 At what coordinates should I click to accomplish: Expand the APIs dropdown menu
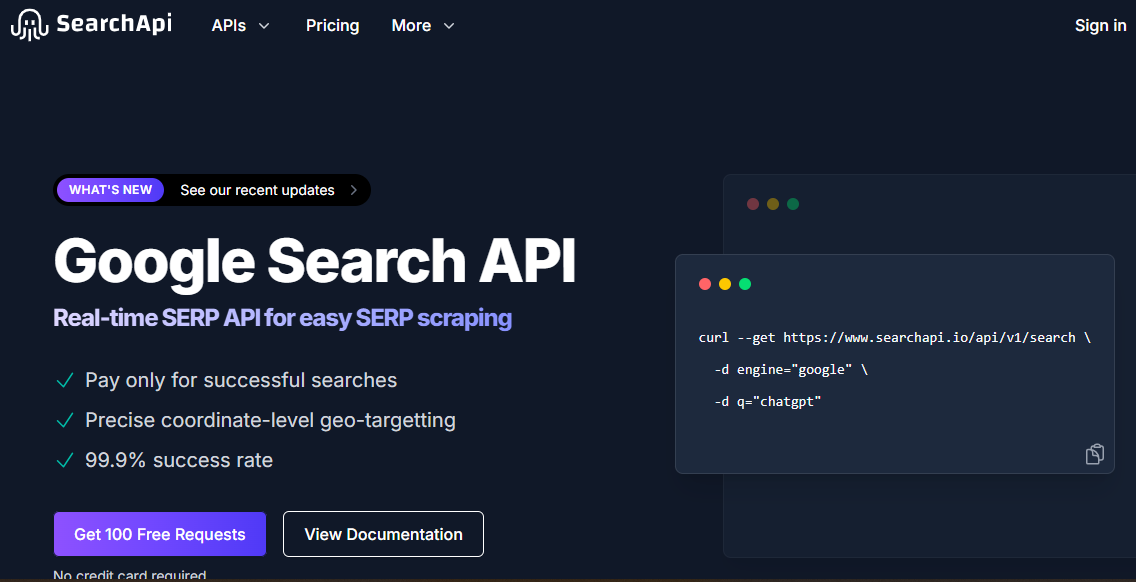click(x=241, y=26)
